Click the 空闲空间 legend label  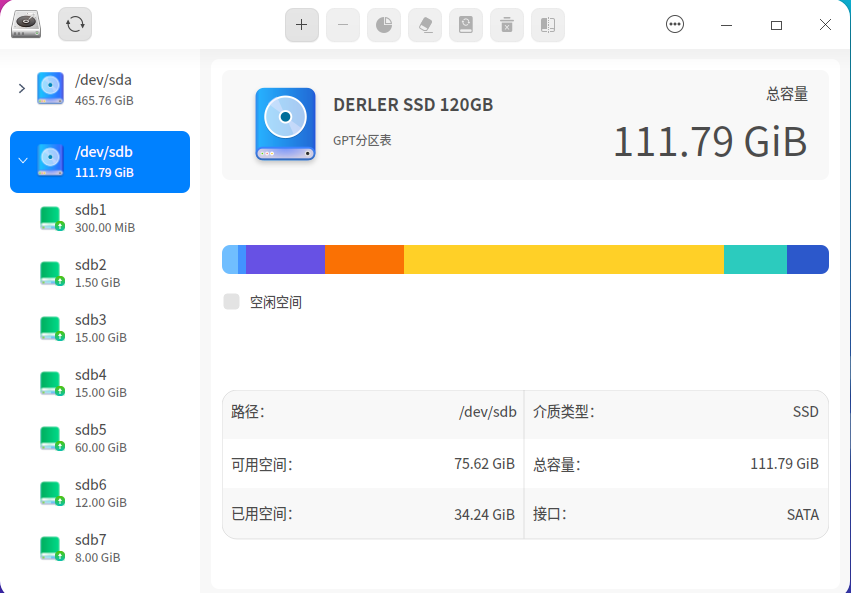click(276, 302)
